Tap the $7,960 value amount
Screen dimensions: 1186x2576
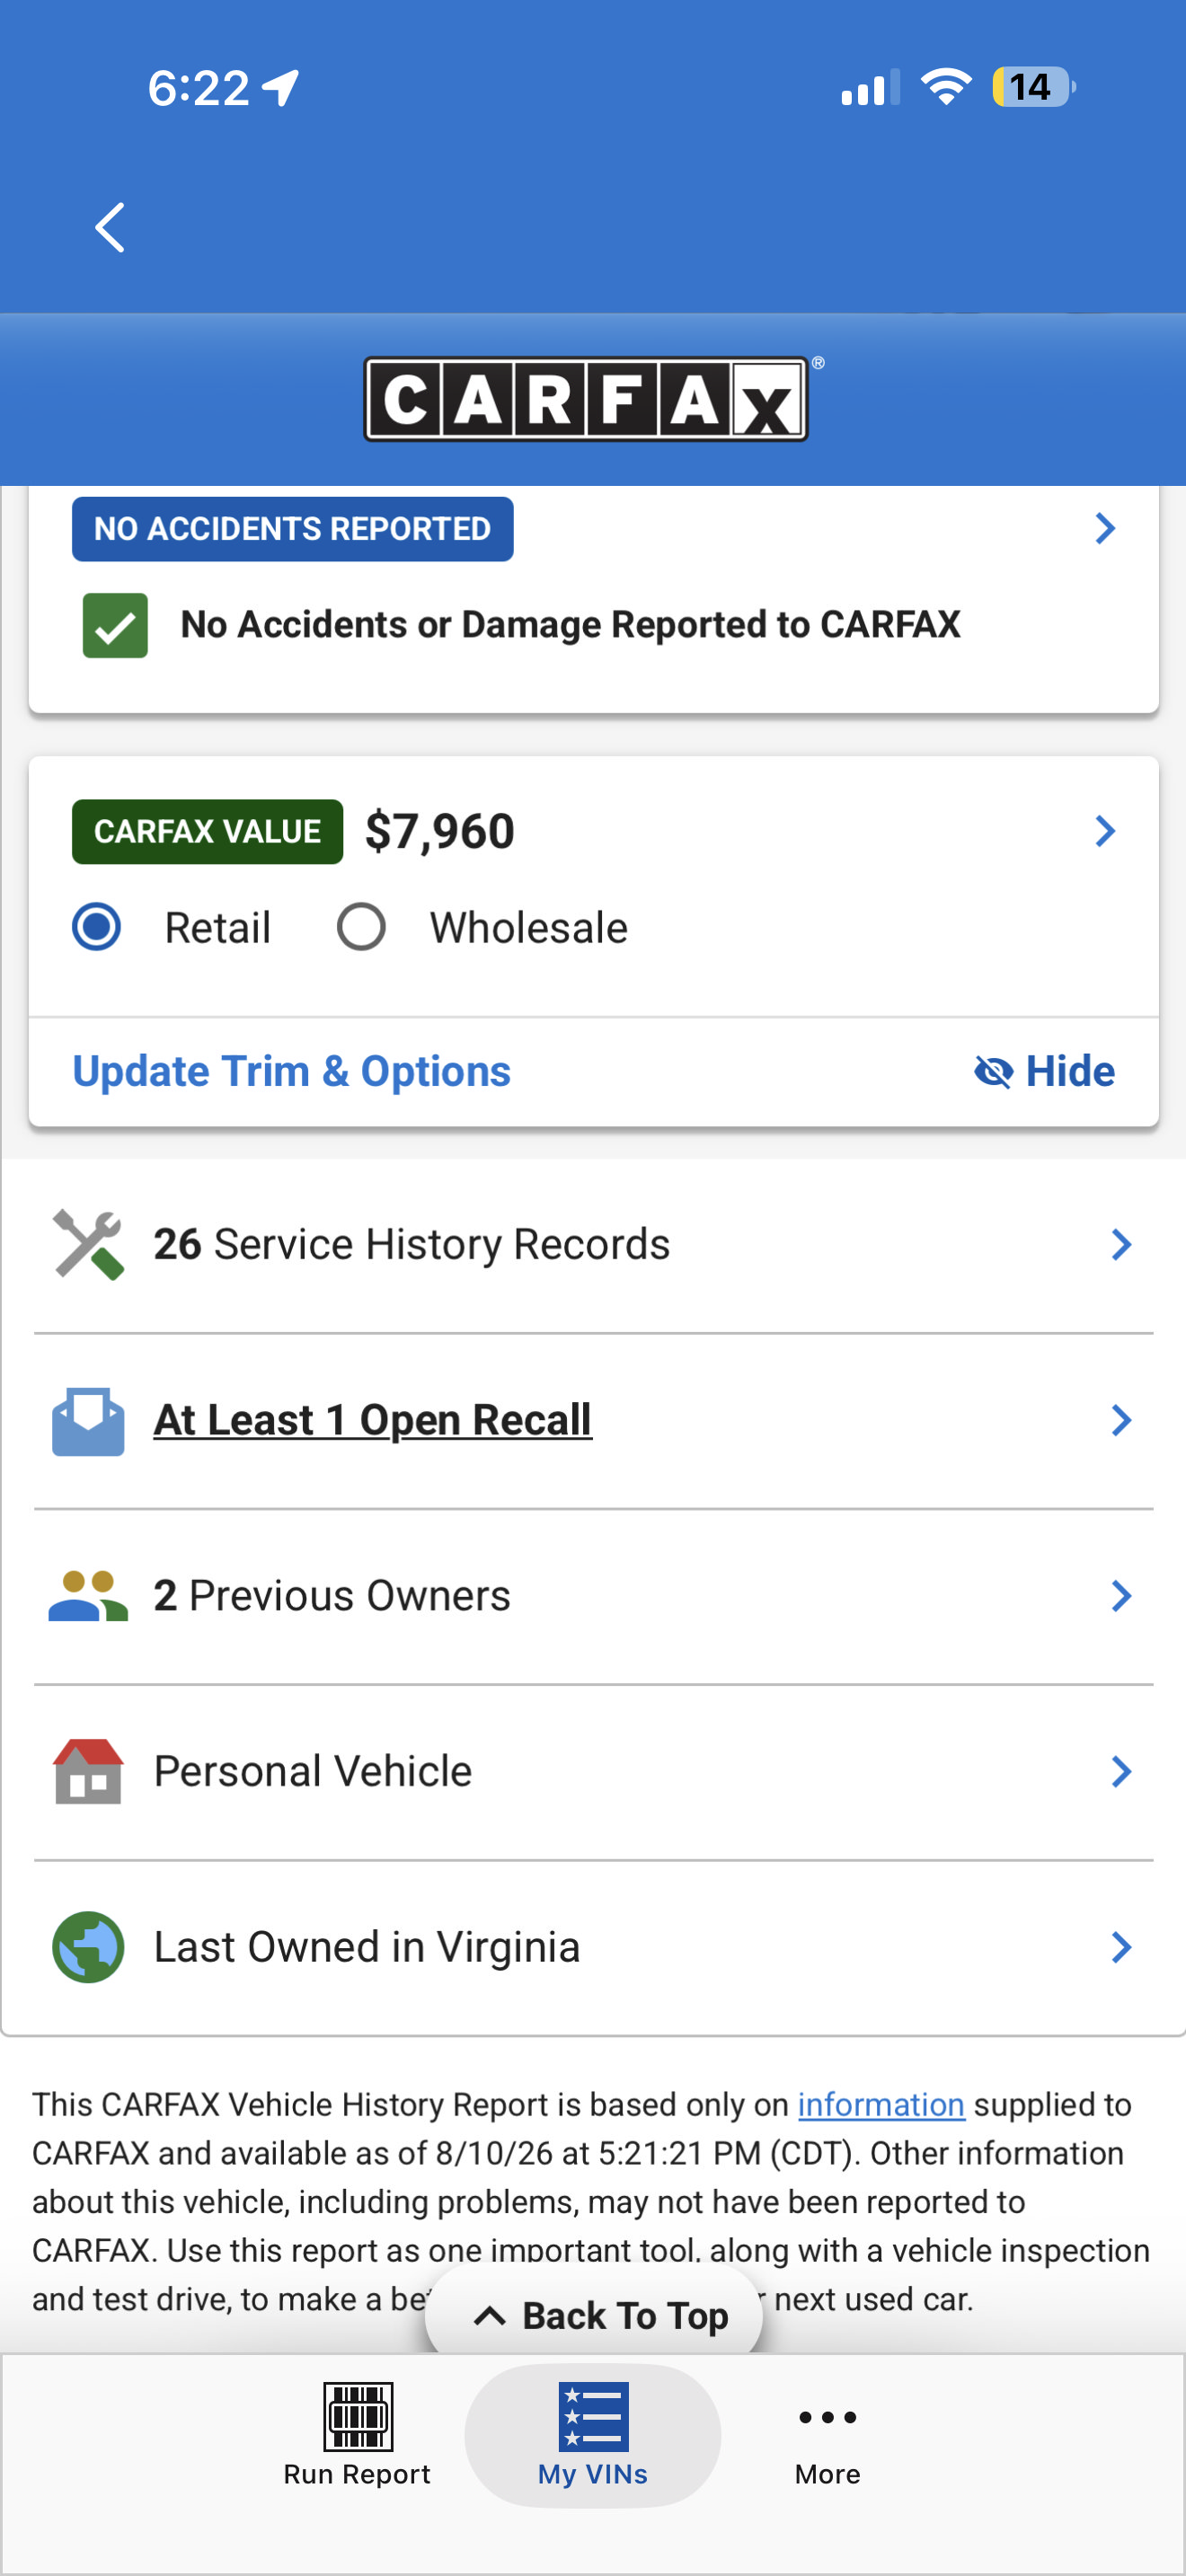(440, 832)
